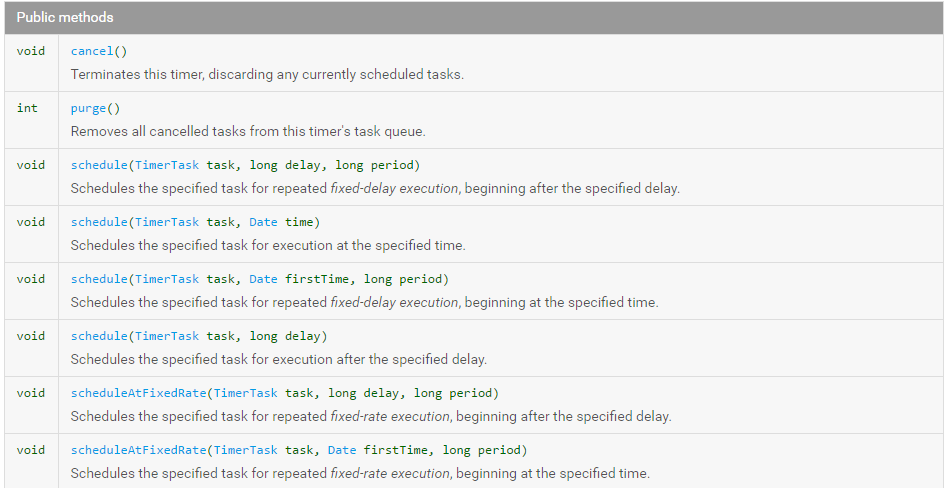
Task: Click Date type in schedule firstTime, period signature
Action: pyautogui.click(x=263, y=279)
